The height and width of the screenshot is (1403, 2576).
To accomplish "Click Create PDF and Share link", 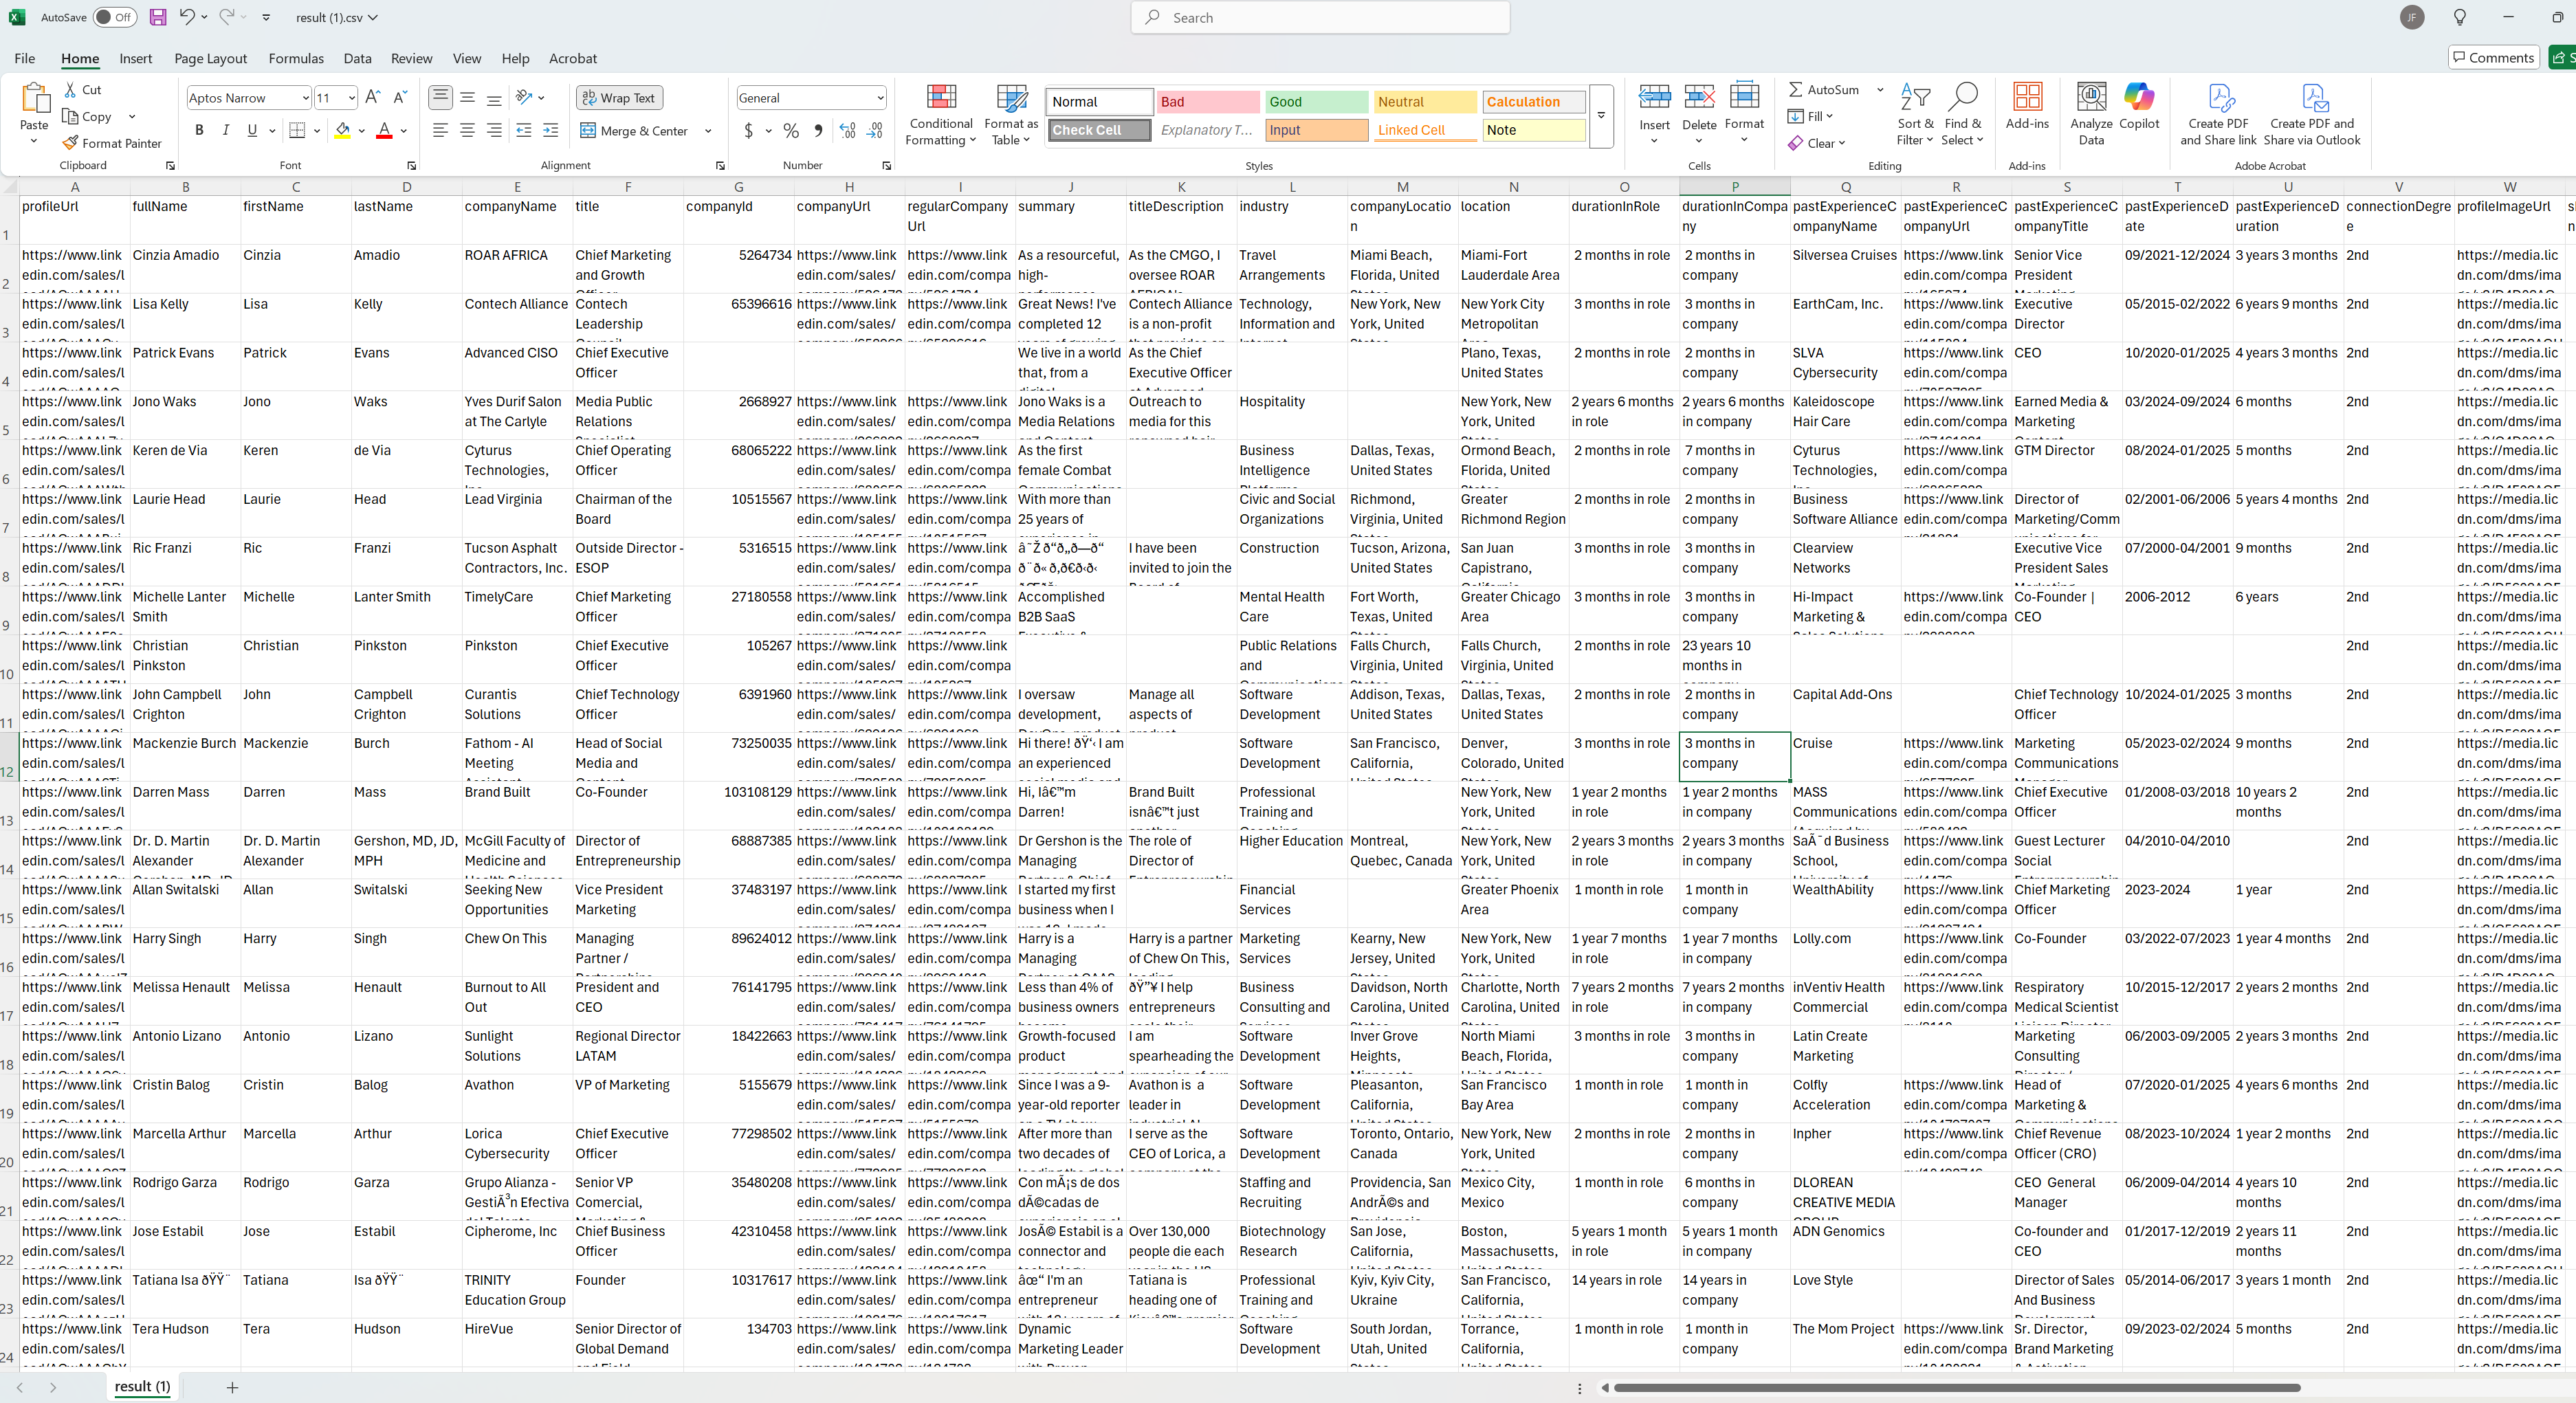I will pyautogui.click(x=2218, y=114).
